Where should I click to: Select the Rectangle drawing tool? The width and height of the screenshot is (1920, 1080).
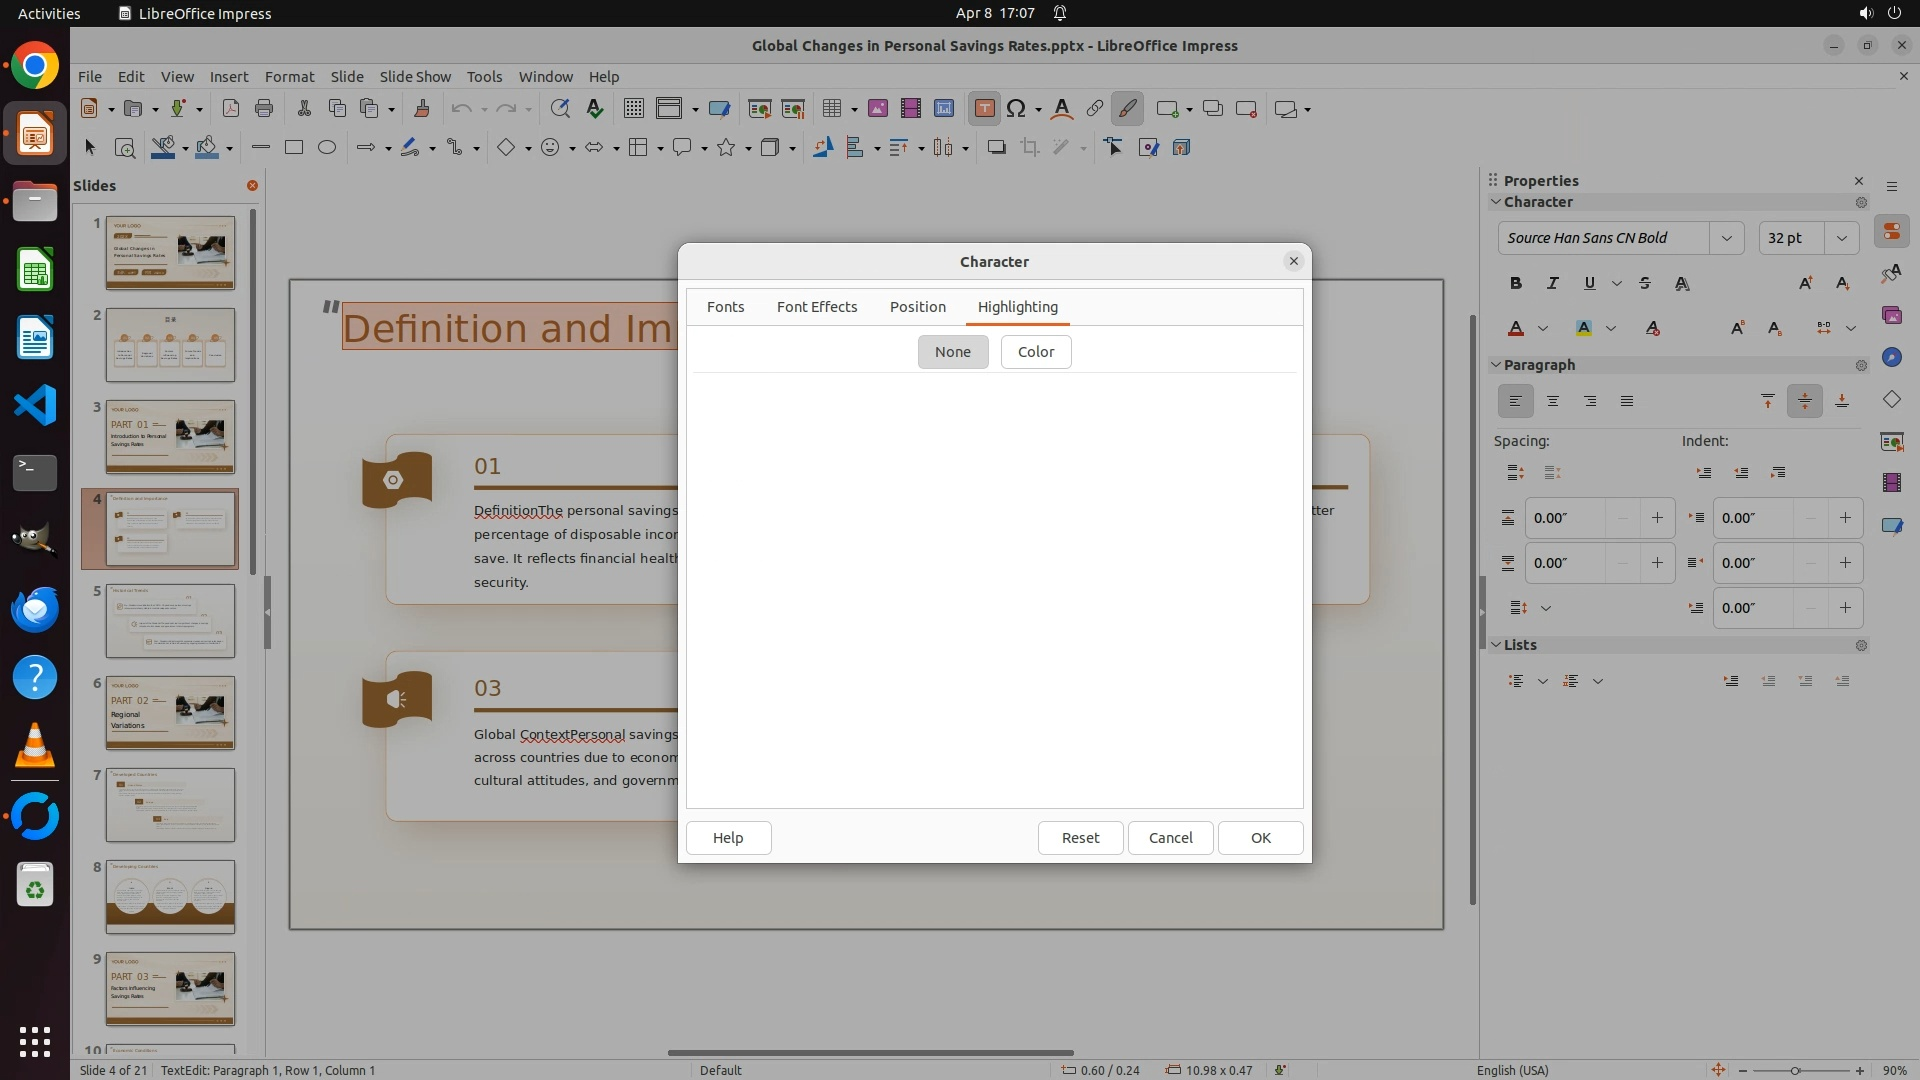[x=293, y=148]
